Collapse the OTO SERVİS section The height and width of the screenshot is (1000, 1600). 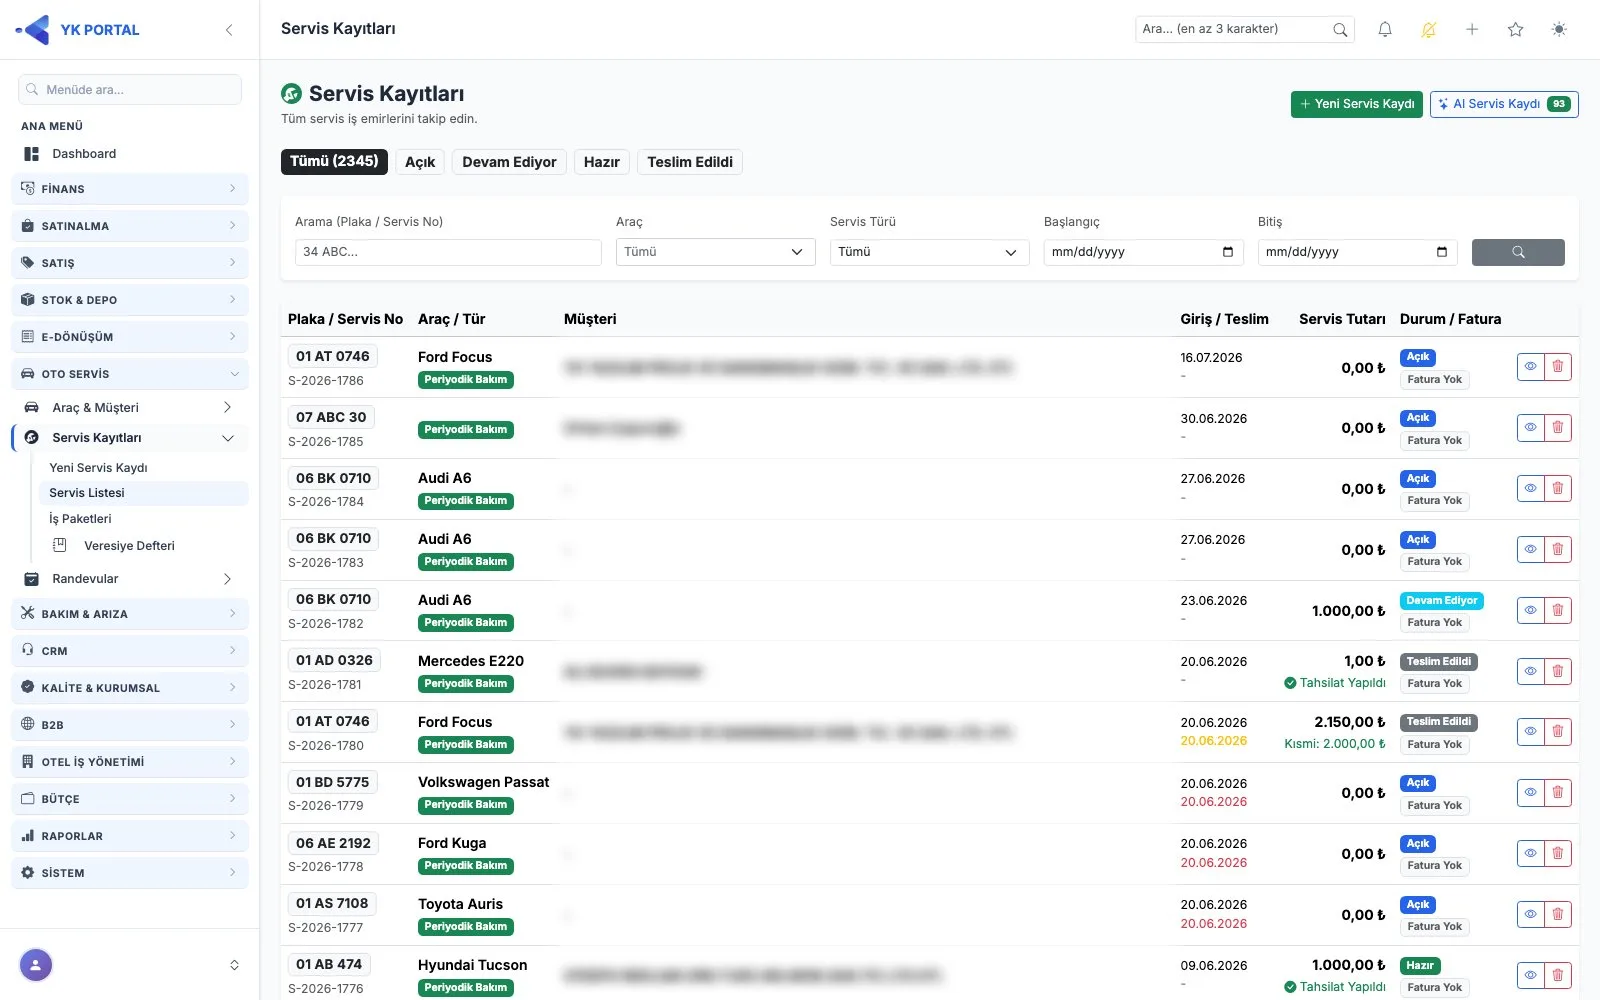click(x=130, y=374)
